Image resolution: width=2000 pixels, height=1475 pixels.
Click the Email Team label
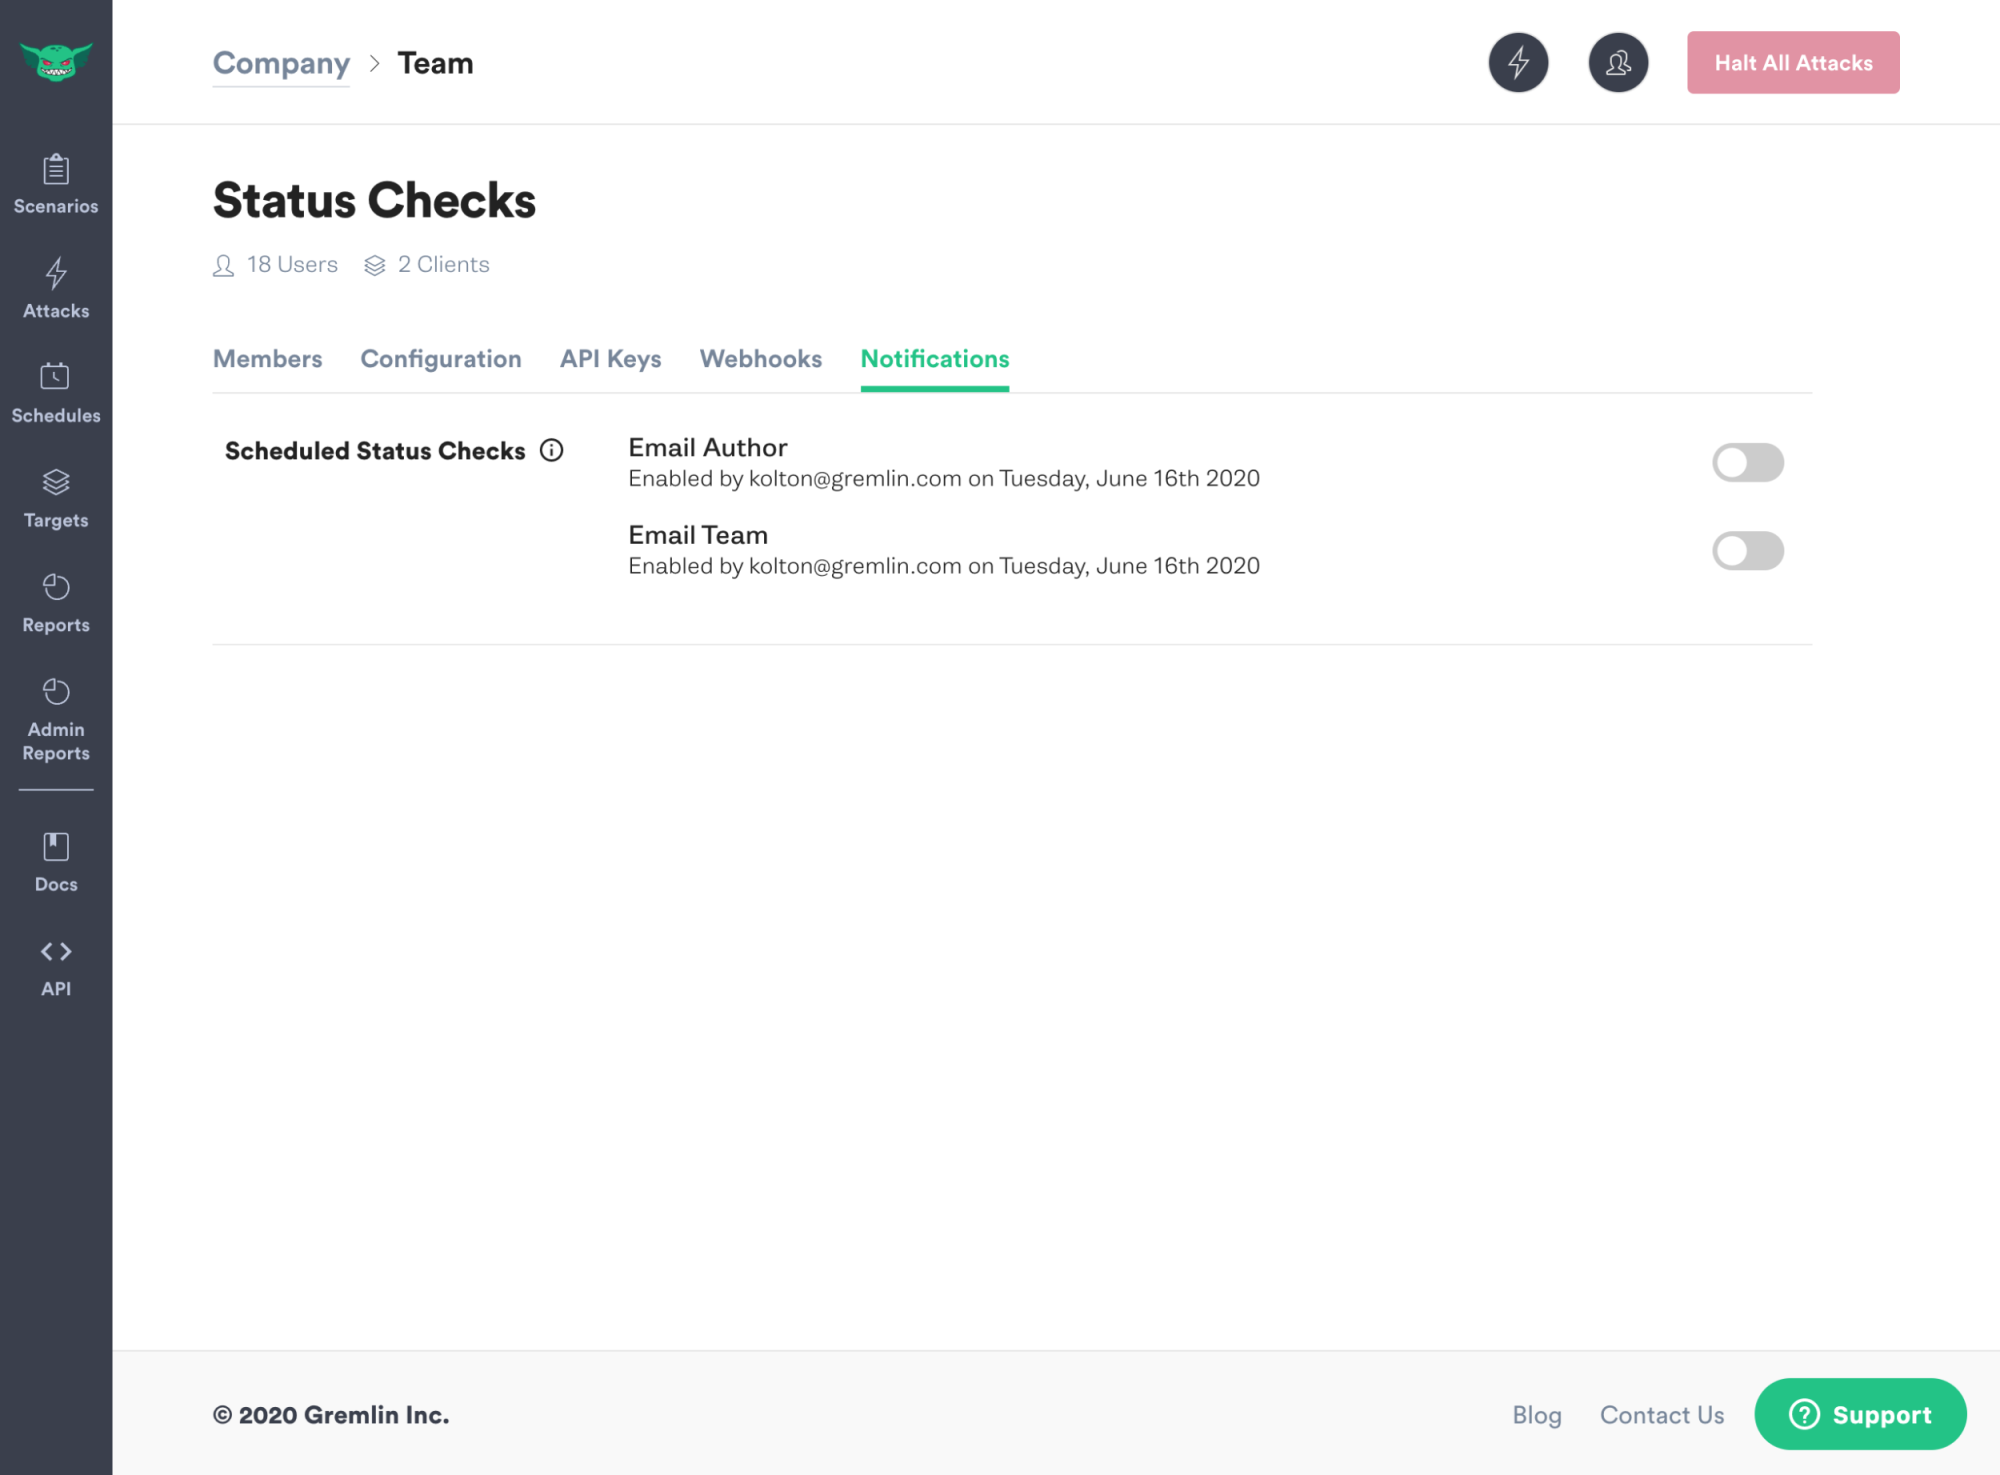click(698, 535)
